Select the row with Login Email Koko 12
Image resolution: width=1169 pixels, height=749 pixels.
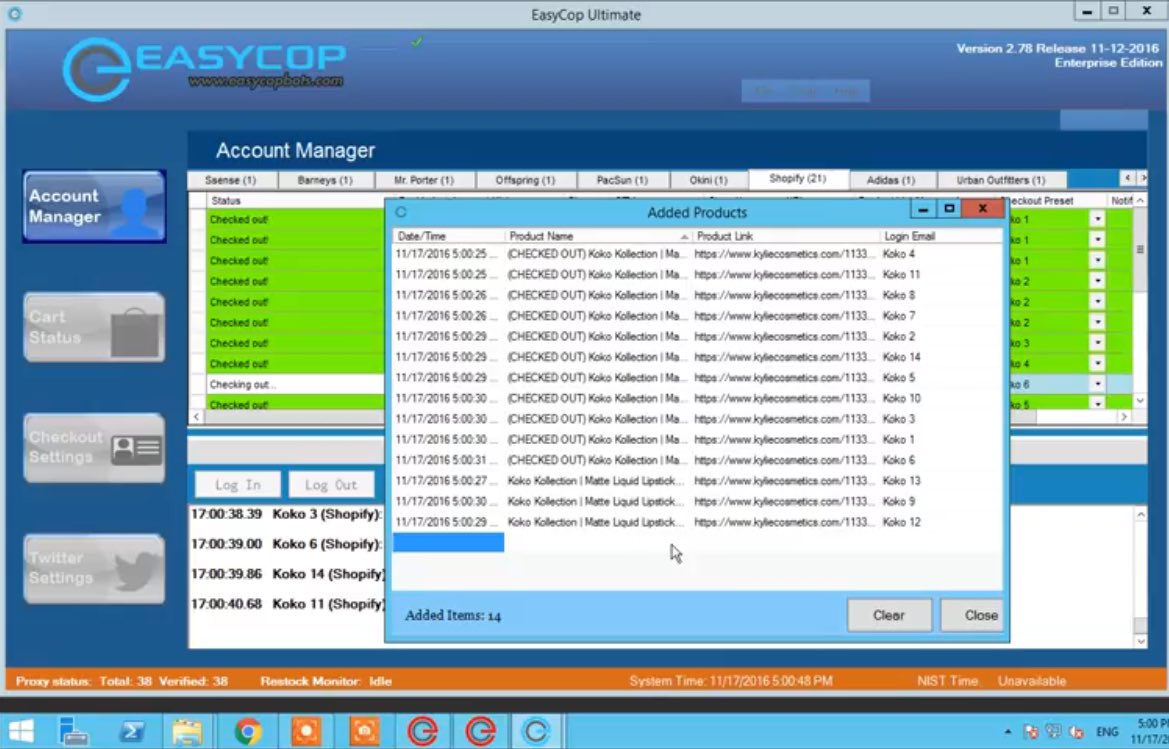pos(698,522)
